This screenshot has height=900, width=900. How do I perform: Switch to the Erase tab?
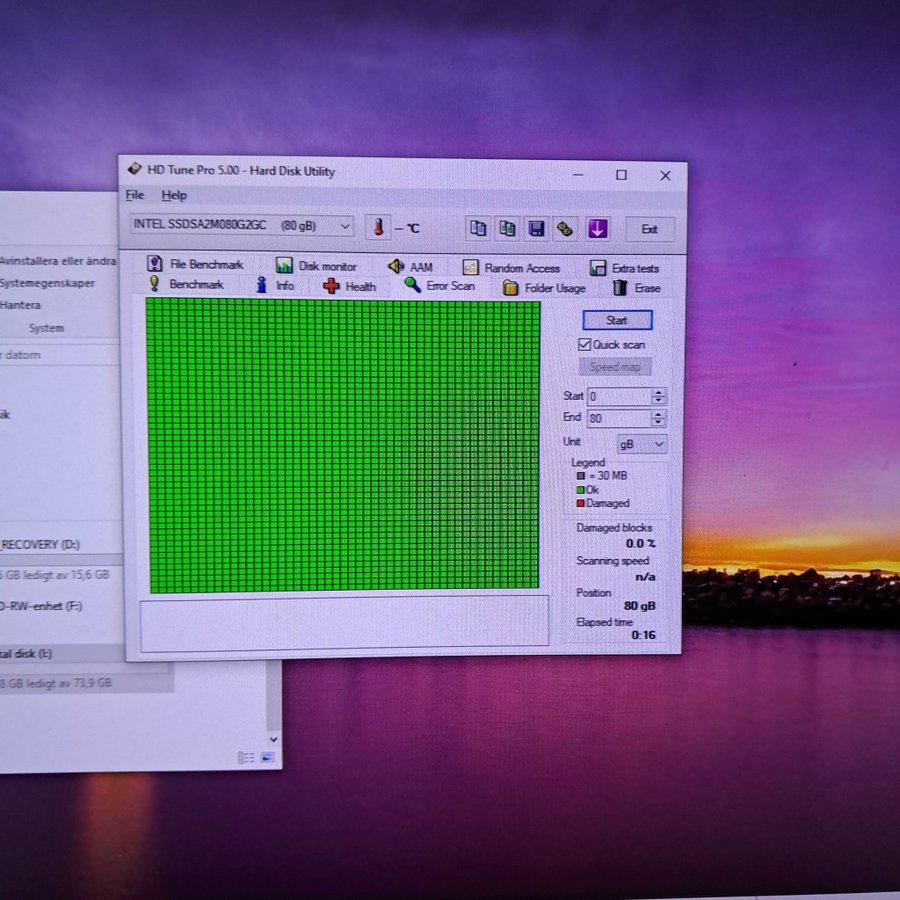click(637, 288)
